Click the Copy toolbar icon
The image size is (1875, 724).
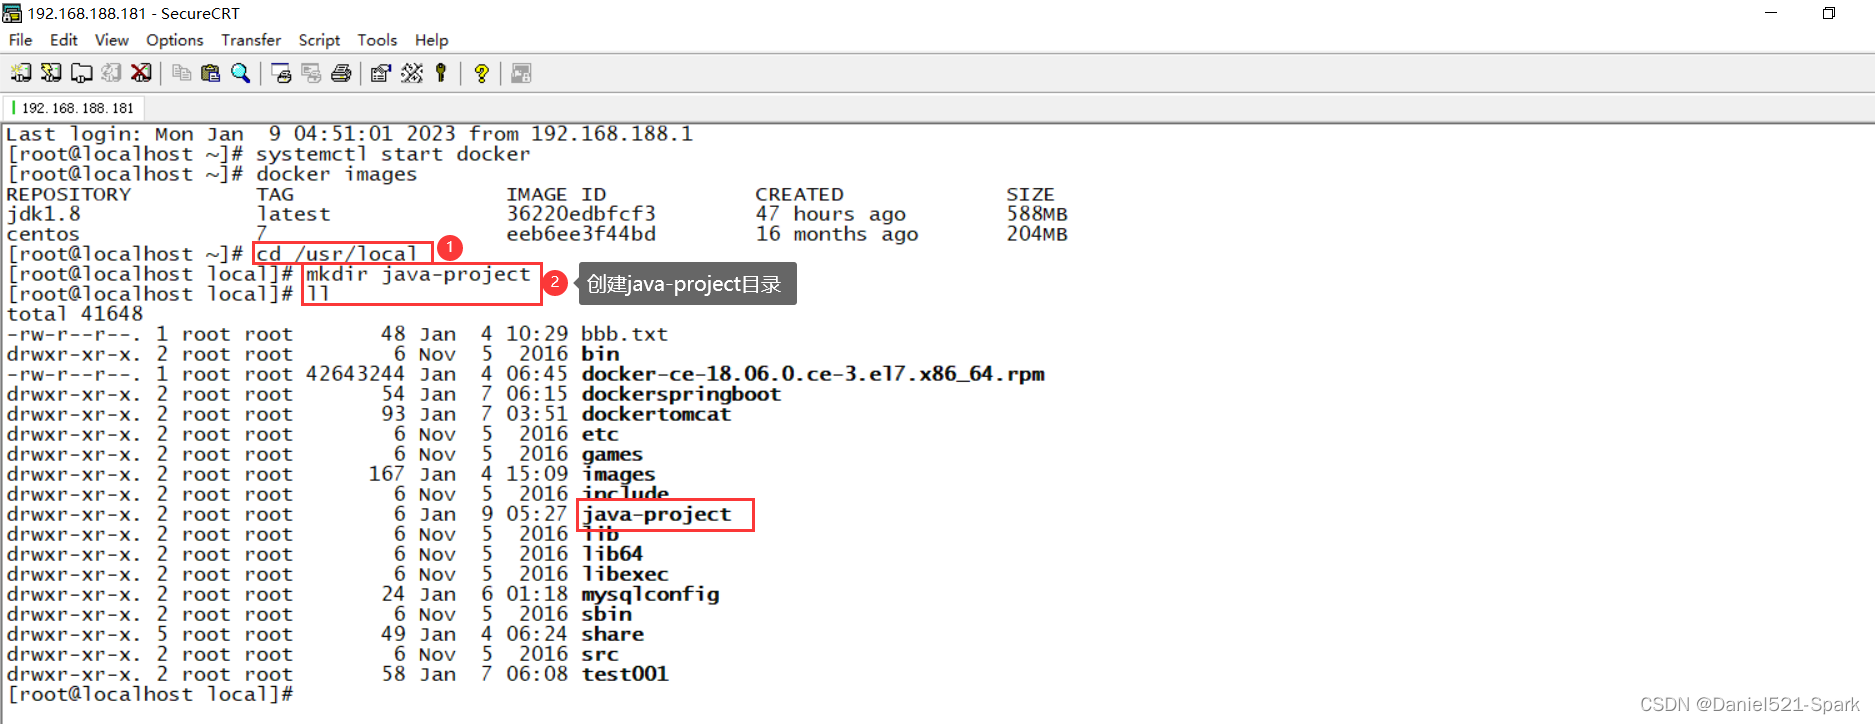click(x=181, y=73)
